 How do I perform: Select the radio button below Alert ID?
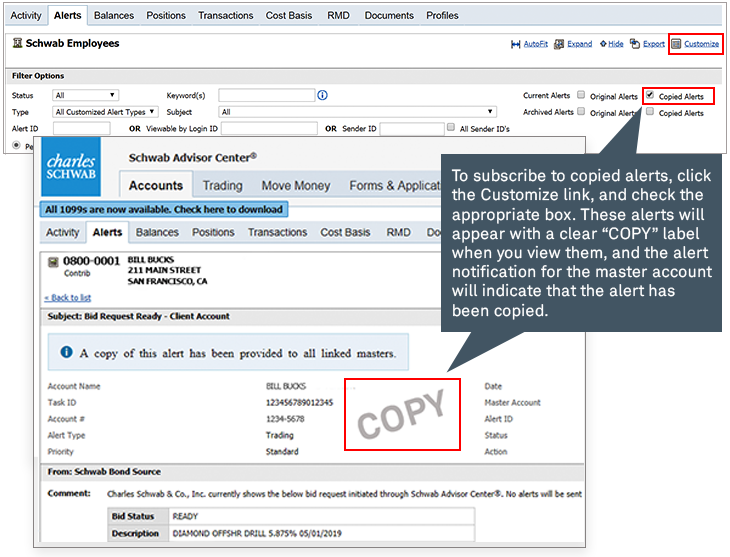[x=16, y=145]
